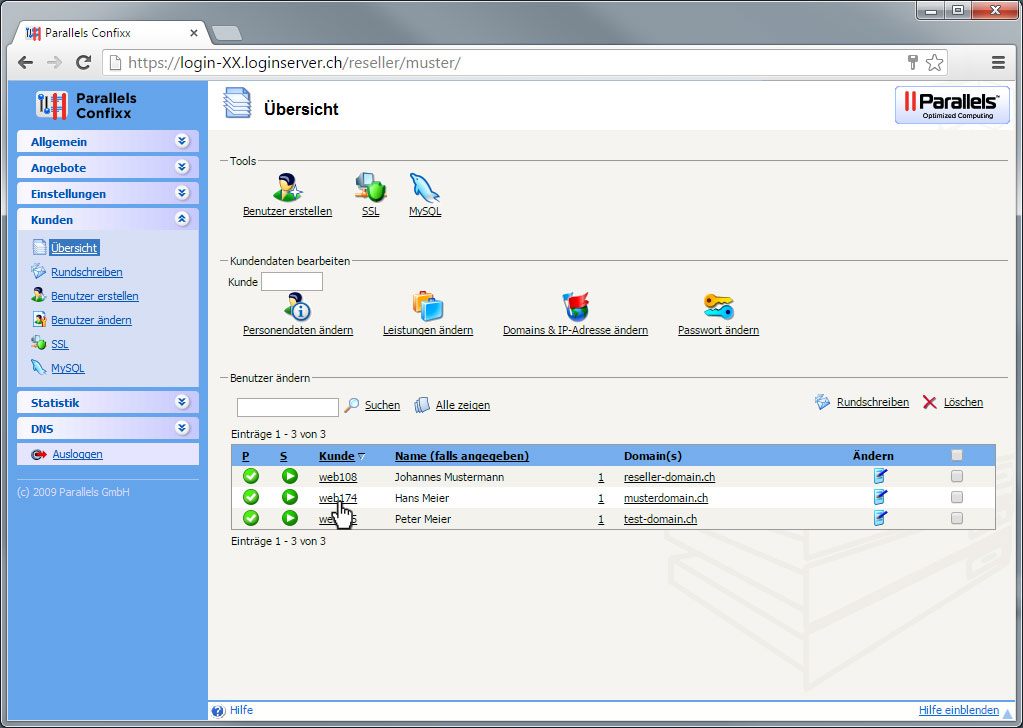Open Rundschreiben in Kunden menu

(x=87, y=272)
